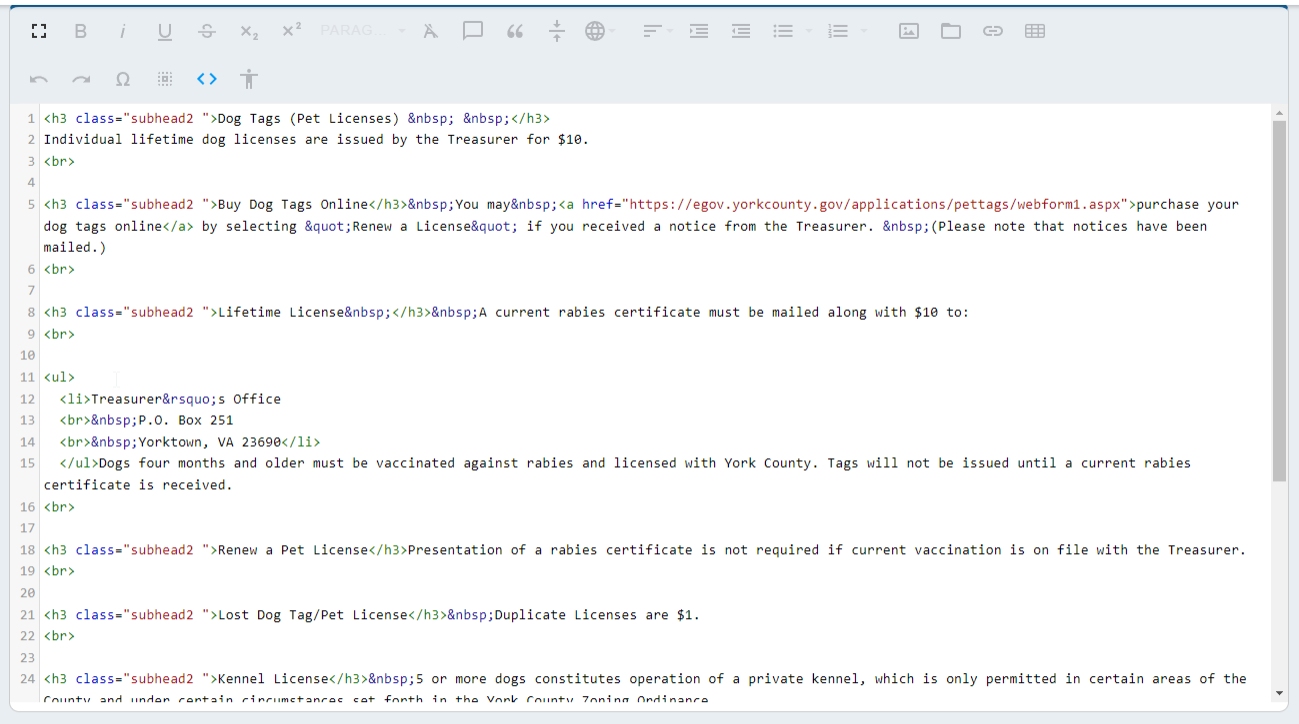Expand the bulleted list style arrow
This screenshot has height=724, width=1299.
click(808, 31)
